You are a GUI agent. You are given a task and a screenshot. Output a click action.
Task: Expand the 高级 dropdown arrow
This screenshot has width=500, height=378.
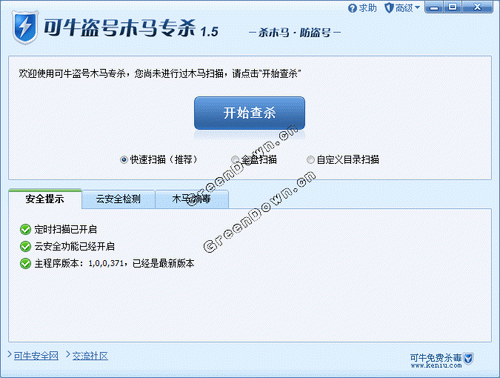417,7
